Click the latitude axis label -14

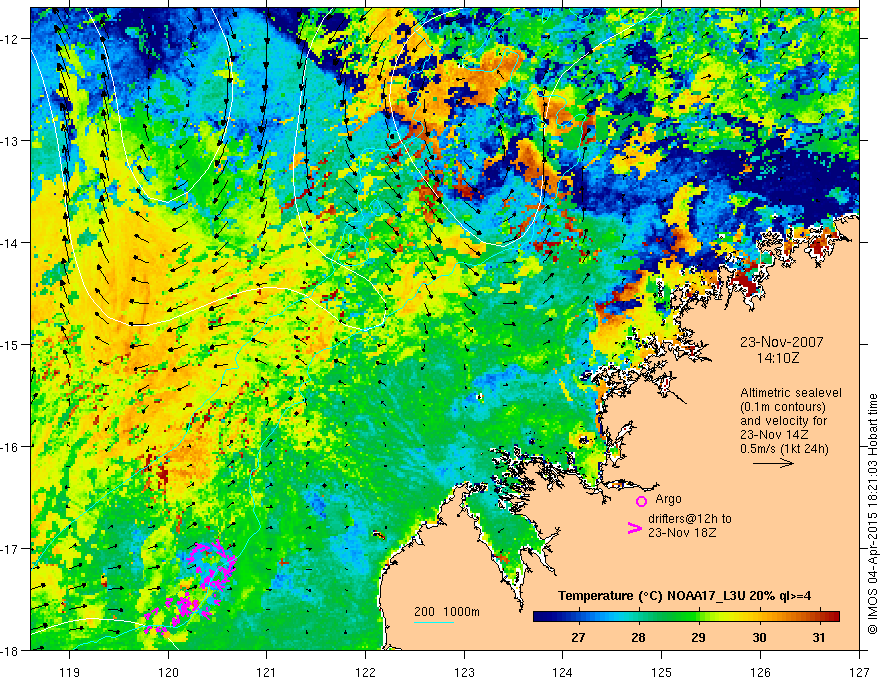pyautogui.click(x=11, y=243)
